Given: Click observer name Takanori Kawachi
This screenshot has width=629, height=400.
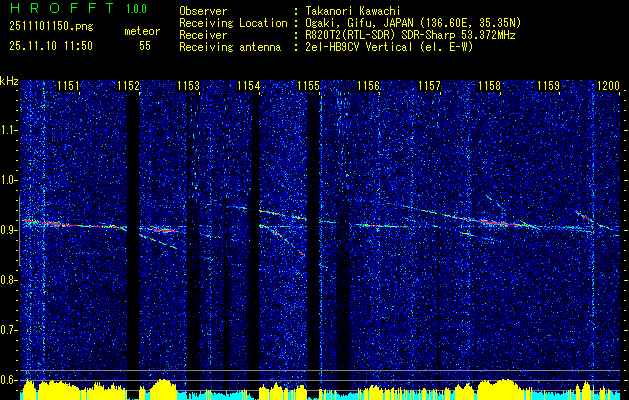Looking at the screenshot, I should (x=353, y=11).
